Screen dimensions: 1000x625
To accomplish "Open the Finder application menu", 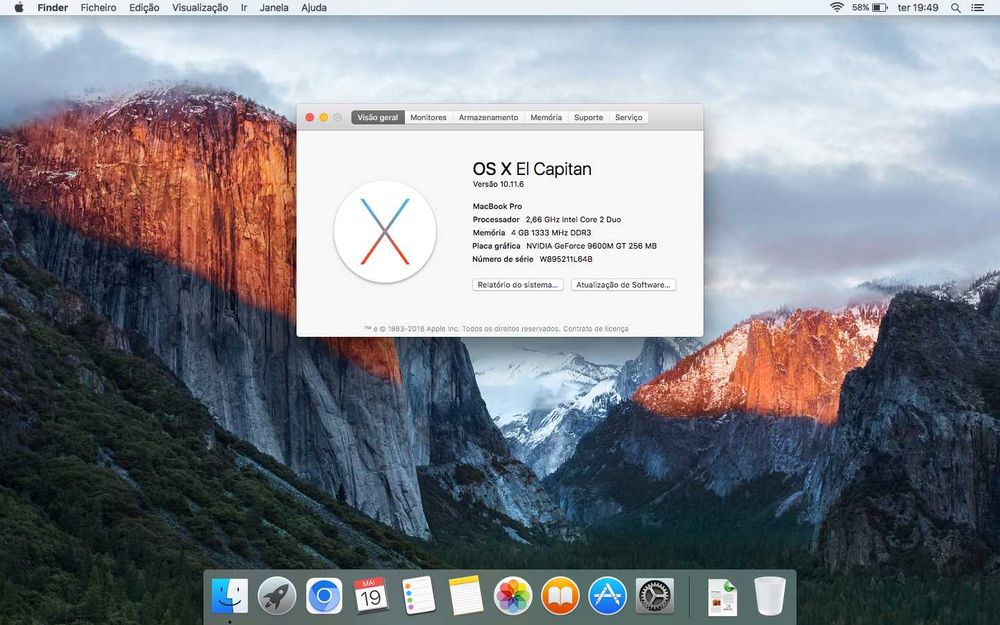I will click(x=52, y=8).
